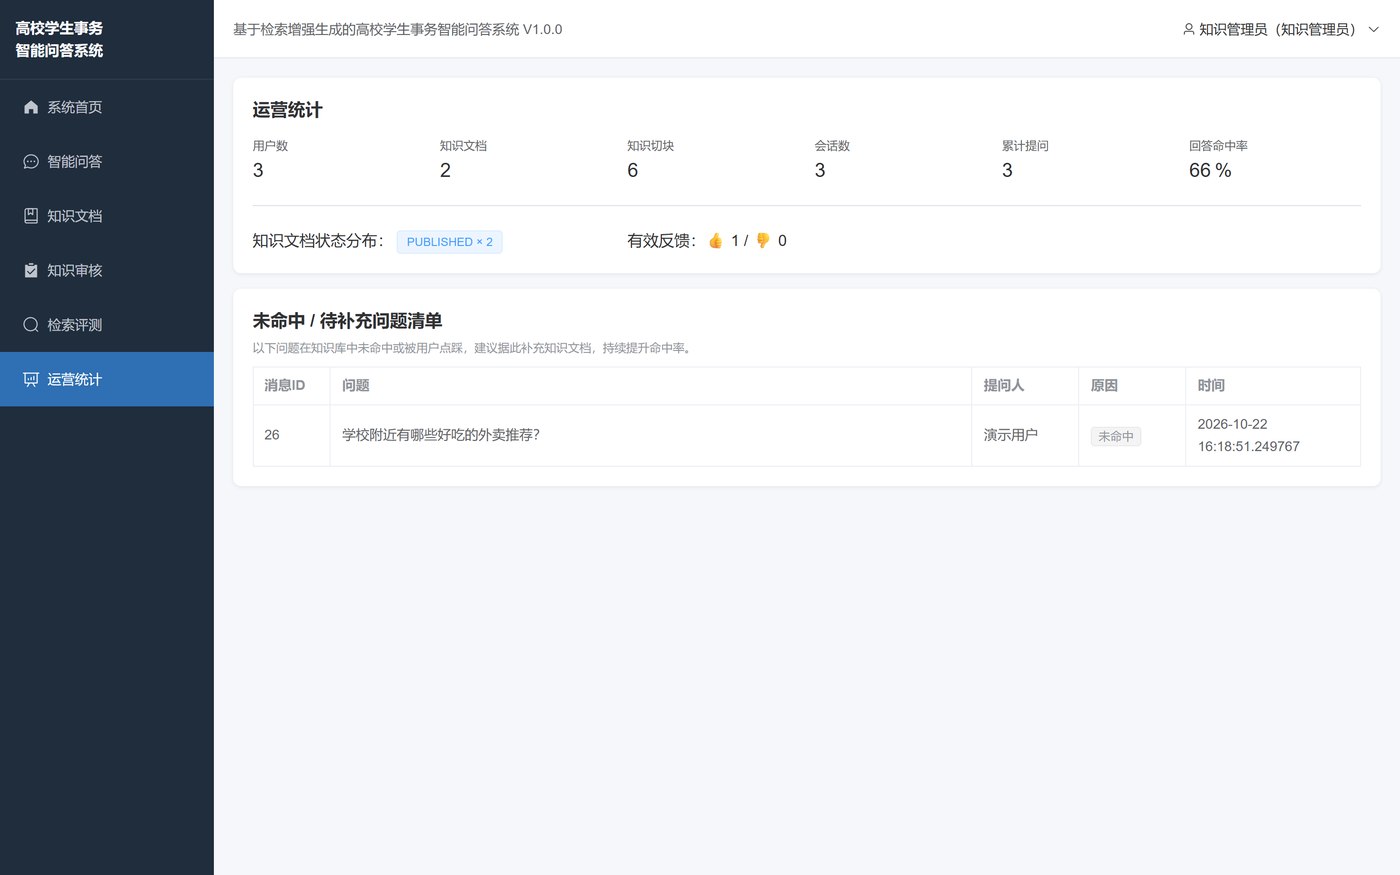Screen dimensions: 1400x875
Task: Select the 检索评测 menu item
Action: click(x=107, y=325)
